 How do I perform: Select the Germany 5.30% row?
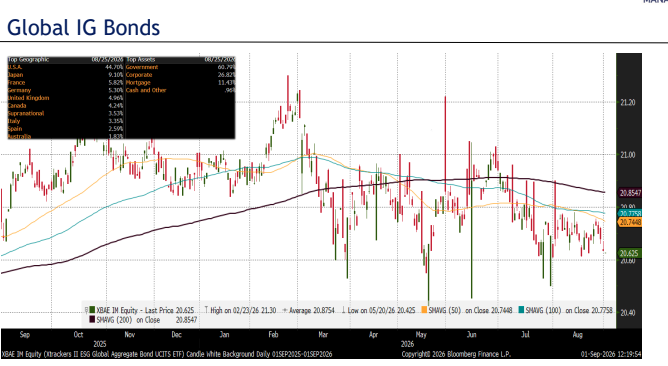(x=66, y=90)
